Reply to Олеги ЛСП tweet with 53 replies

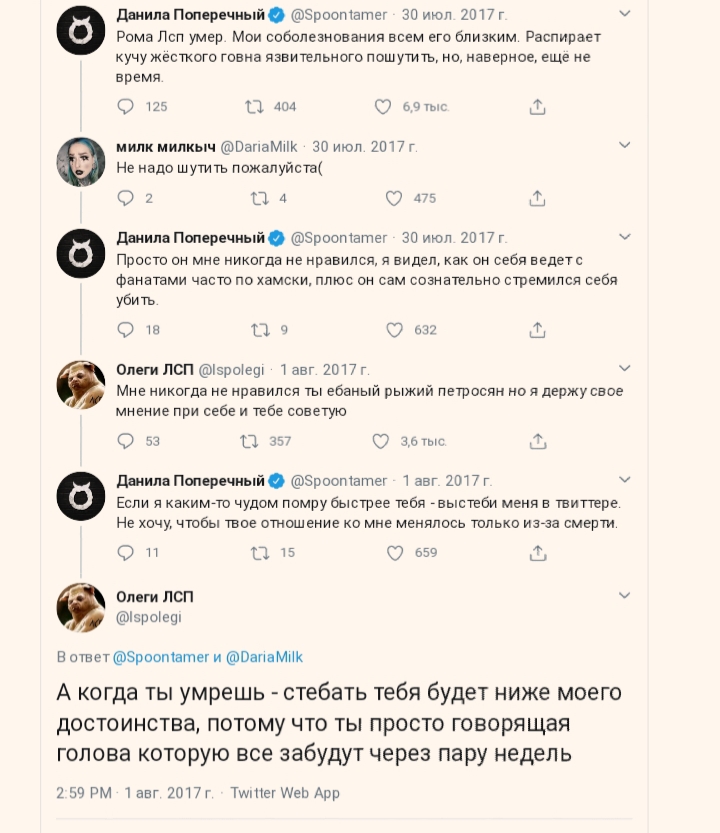pyautogui.click(x=126, y=441)
